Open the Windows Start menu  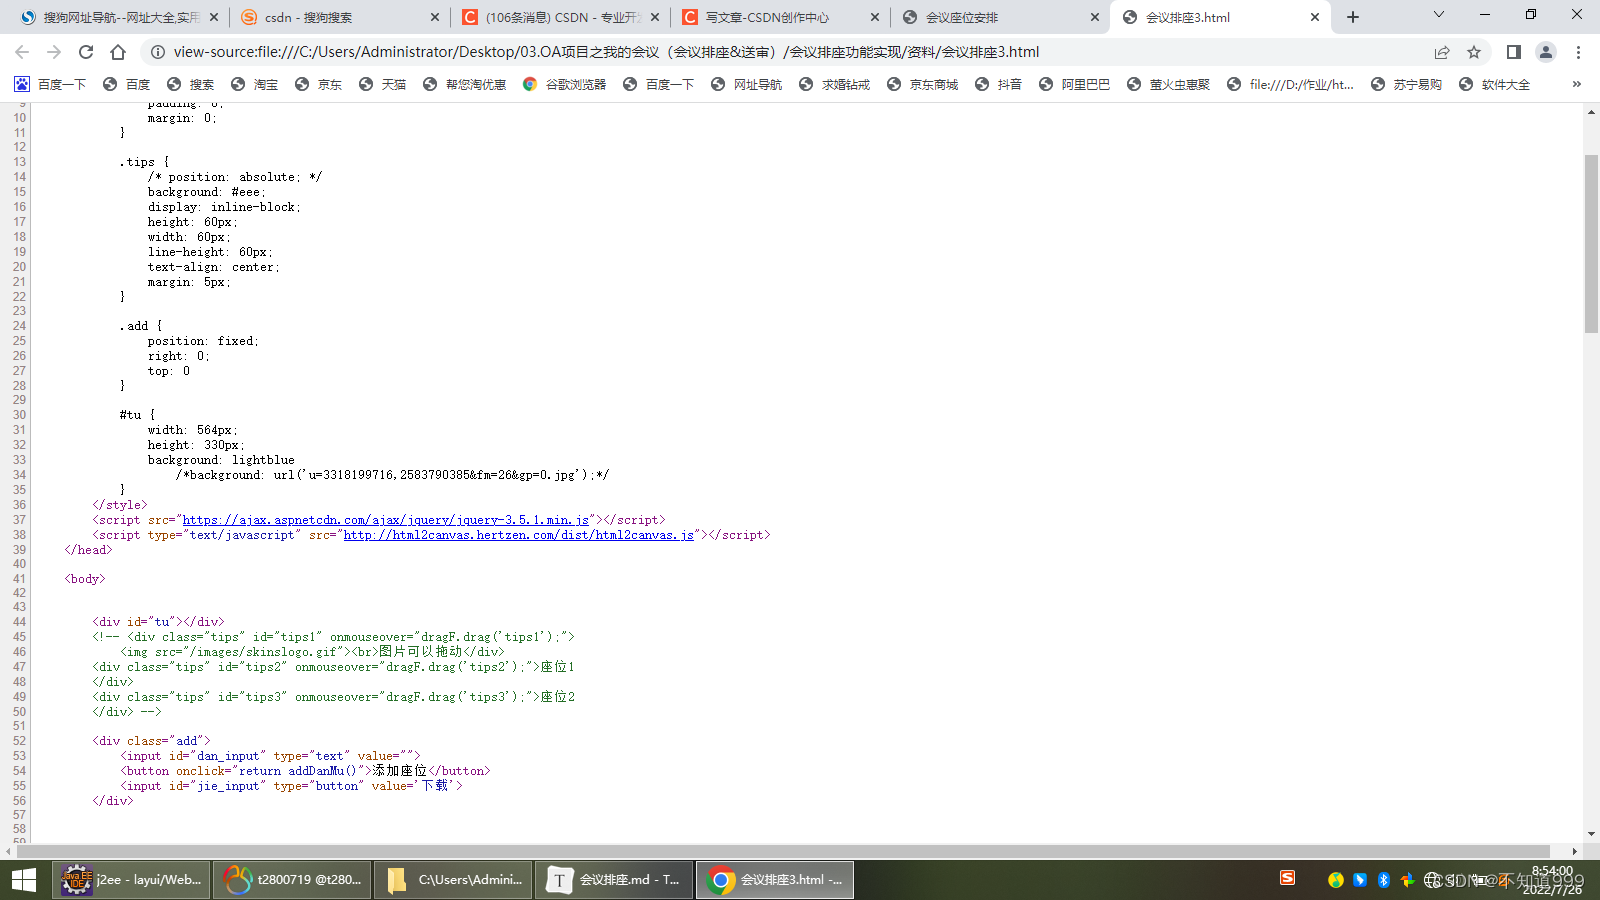[x=24, y=880]
